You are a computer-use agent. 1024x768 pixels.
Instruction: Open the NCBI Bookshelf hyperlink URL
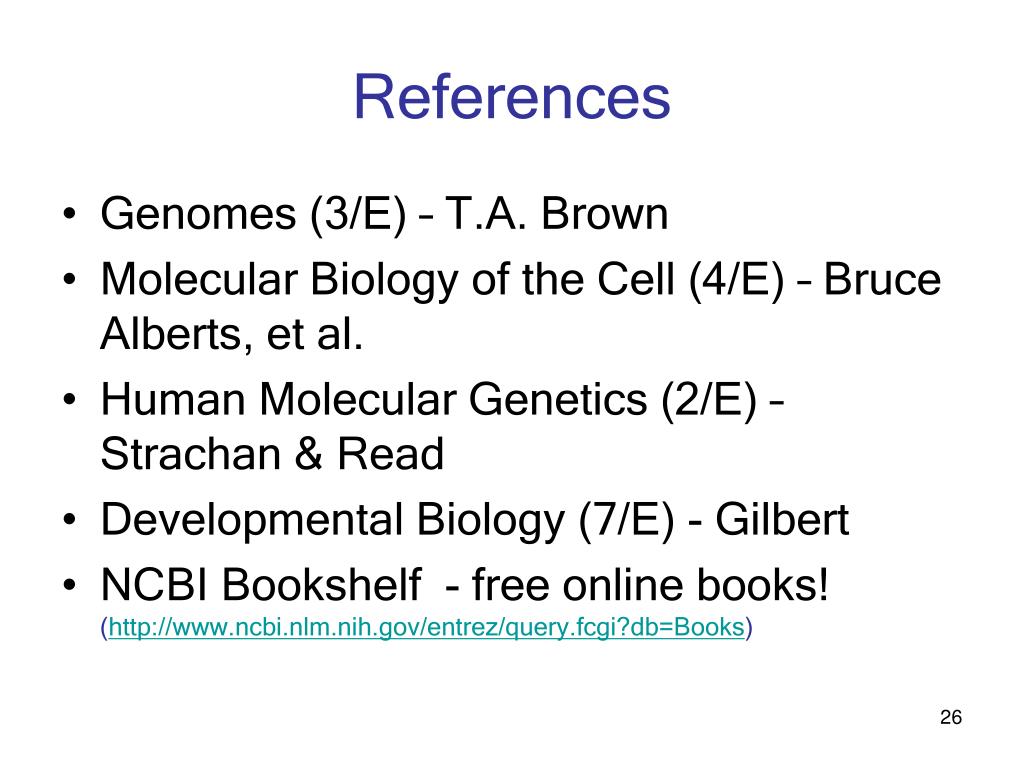(426, 628)
